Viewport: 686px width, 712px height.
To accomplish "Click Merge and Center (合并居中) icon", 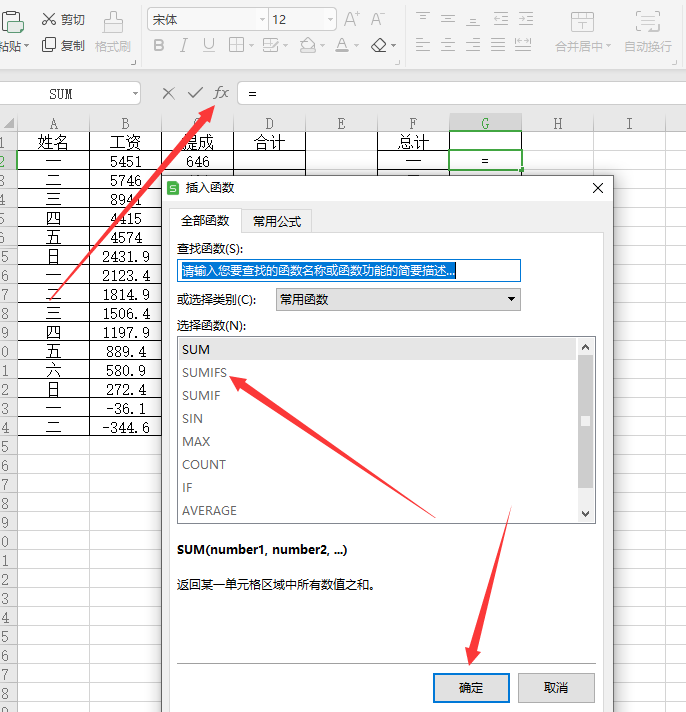I will click(x=582, y=22).
